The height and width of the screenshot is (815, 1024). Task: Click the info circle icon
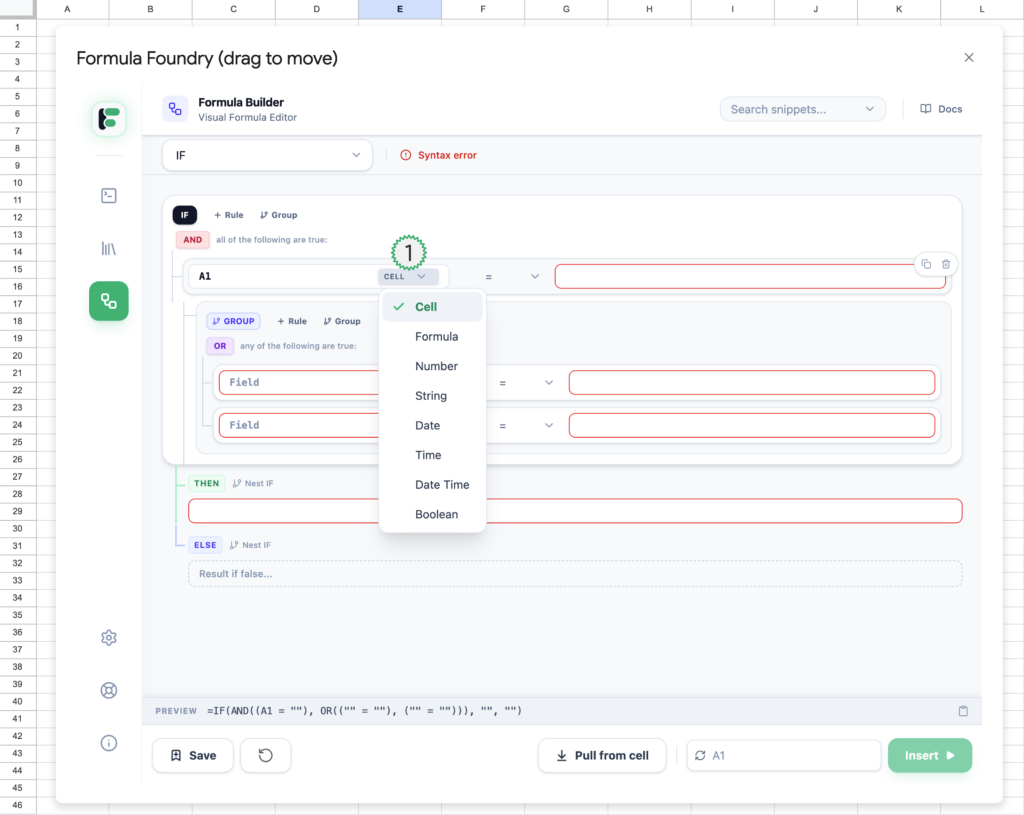tap(109, 742)
